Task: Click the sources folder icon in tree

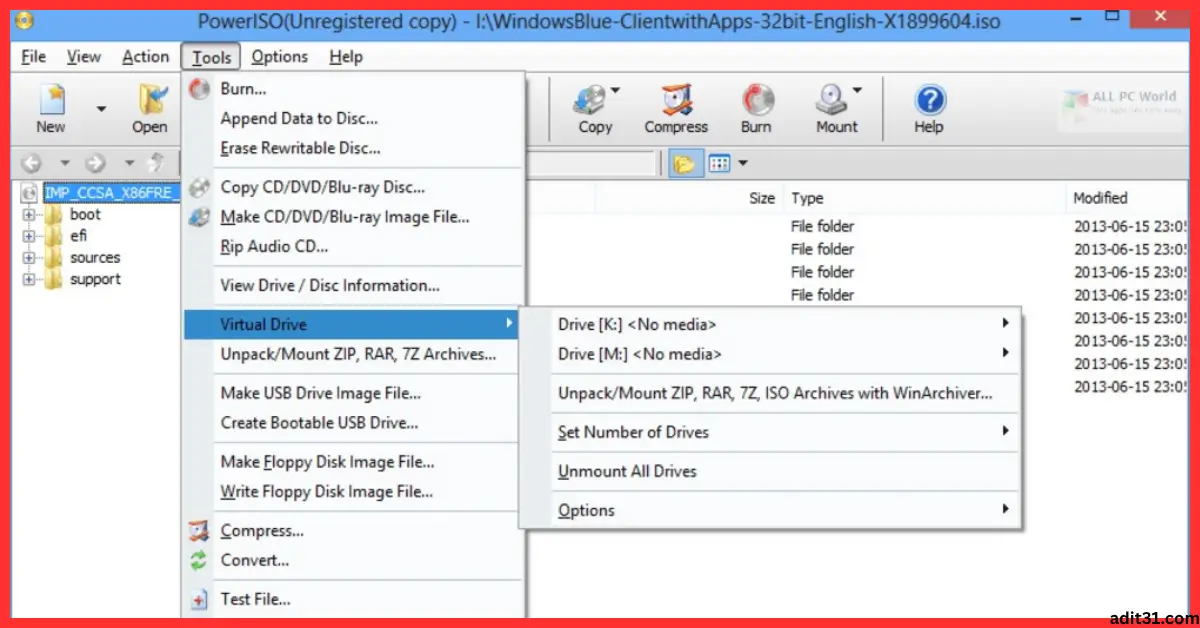Action: [x=53, y=258]
